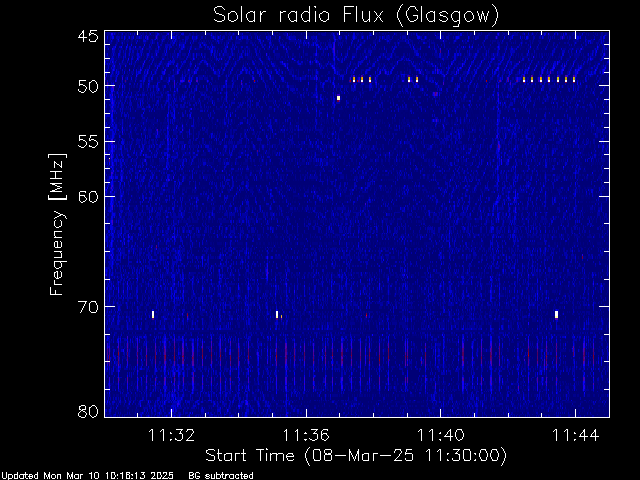Viewport: 640px width, 480px height.
Task: Click the 'BG subtracted' note
Action: point(221,476)
